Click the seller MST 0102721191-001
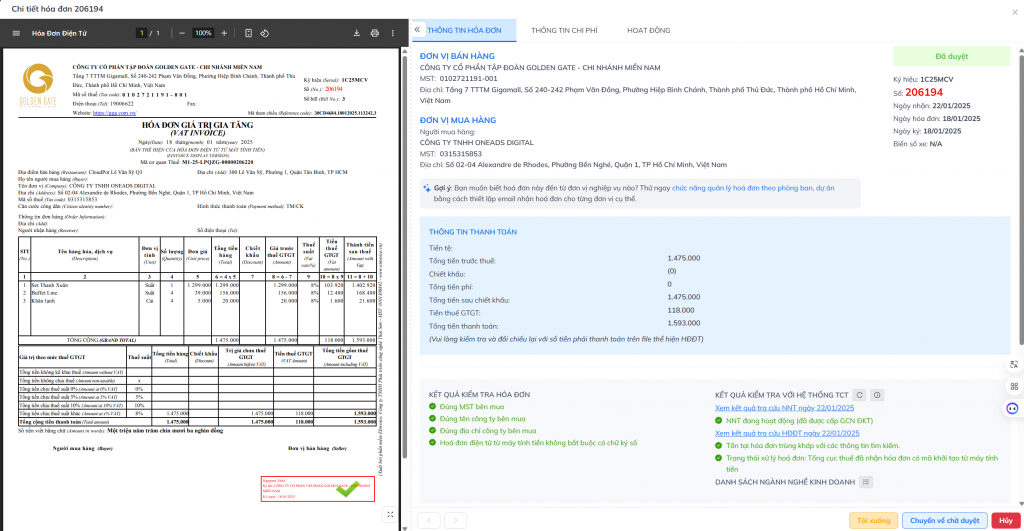This screenshot has width=1024, height=531. click(x=468, y=78)
